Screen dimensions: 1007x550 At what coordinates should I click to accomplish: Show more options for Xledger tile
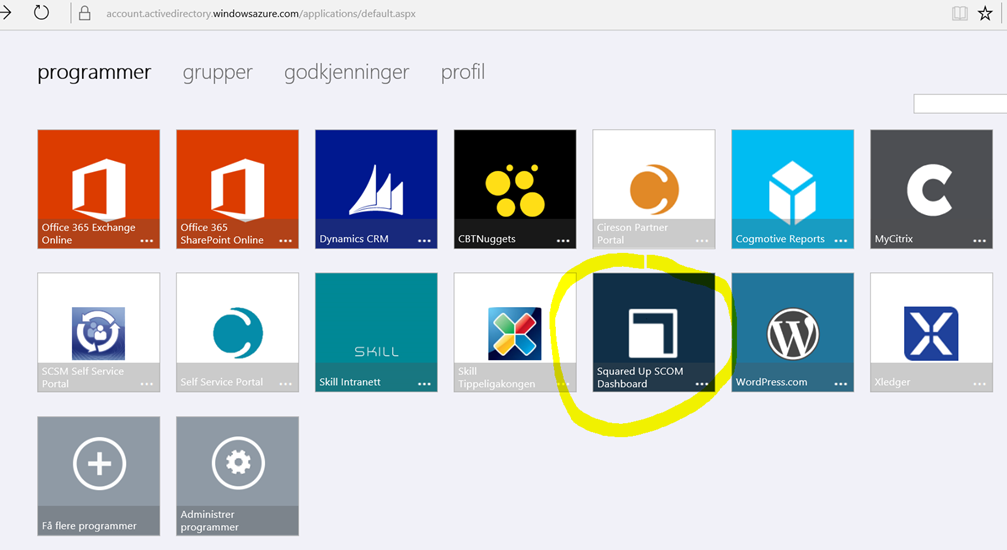click(979, 384)
